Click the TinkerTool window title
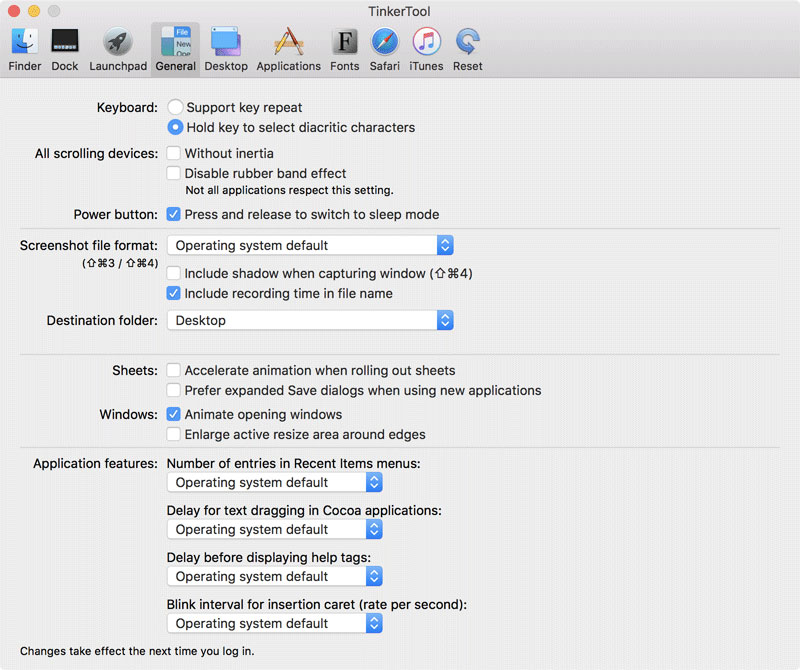 pos(399,11)
